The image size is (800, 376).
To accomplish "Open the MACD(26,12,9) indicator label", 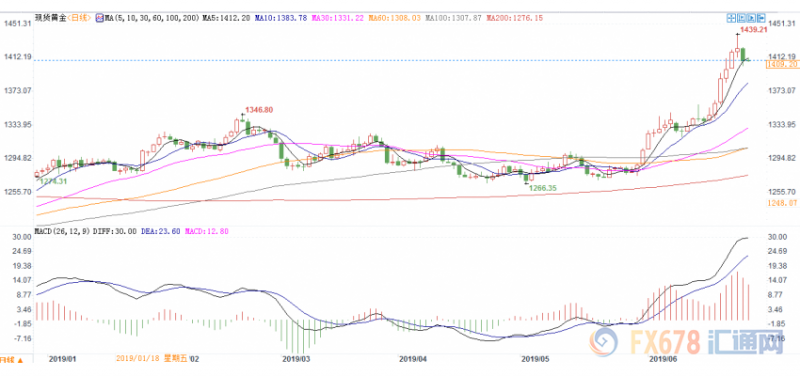I will point(62,231).
